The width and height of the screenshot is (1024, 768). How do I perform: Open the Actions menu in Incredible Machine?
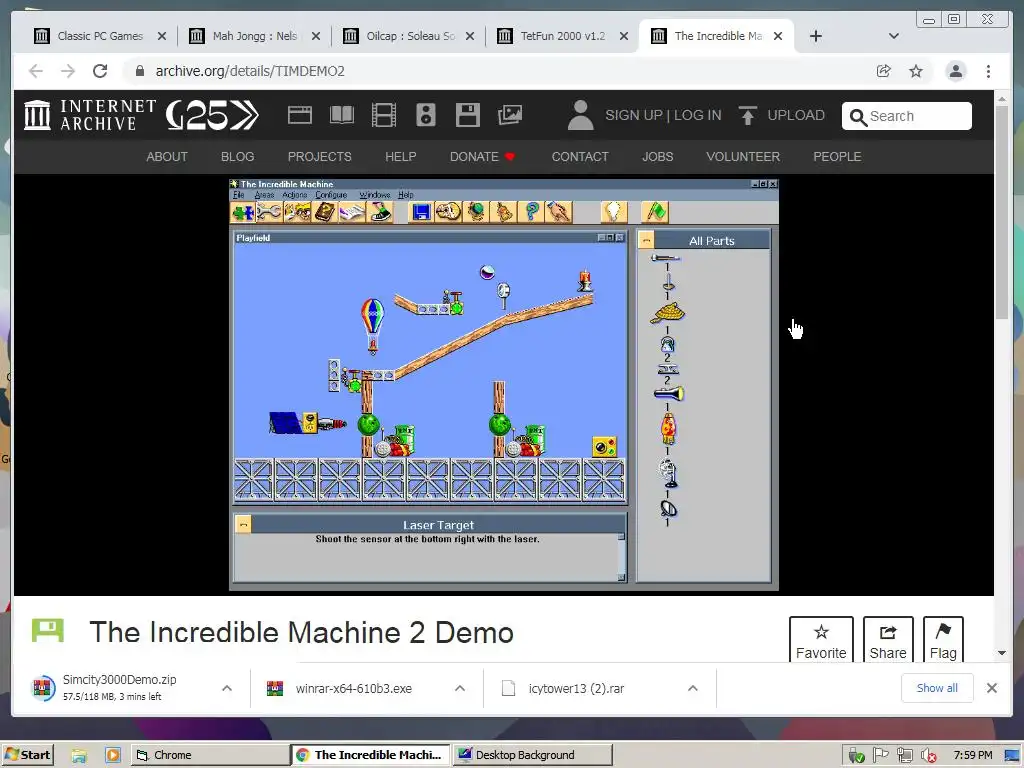tap(295, 195)
